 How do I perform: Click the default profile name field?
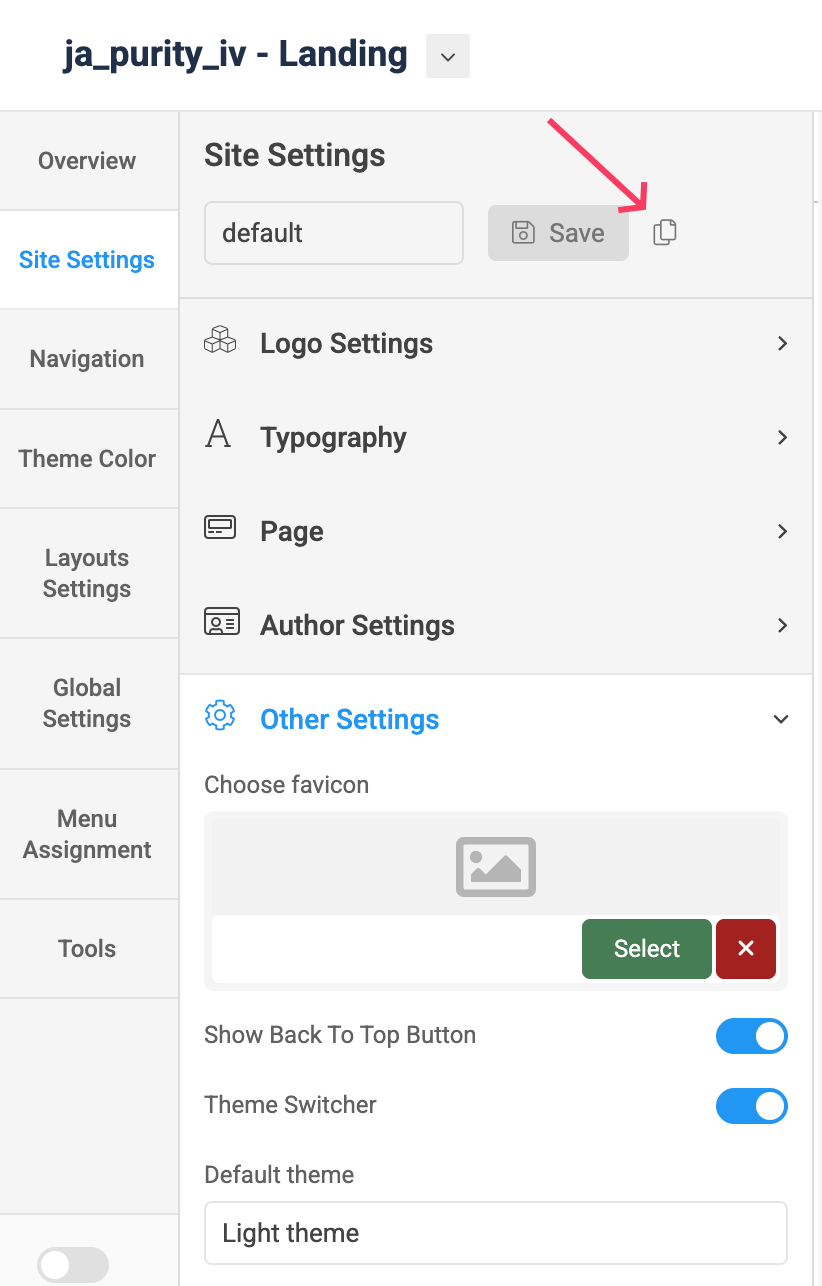(334, 233)
